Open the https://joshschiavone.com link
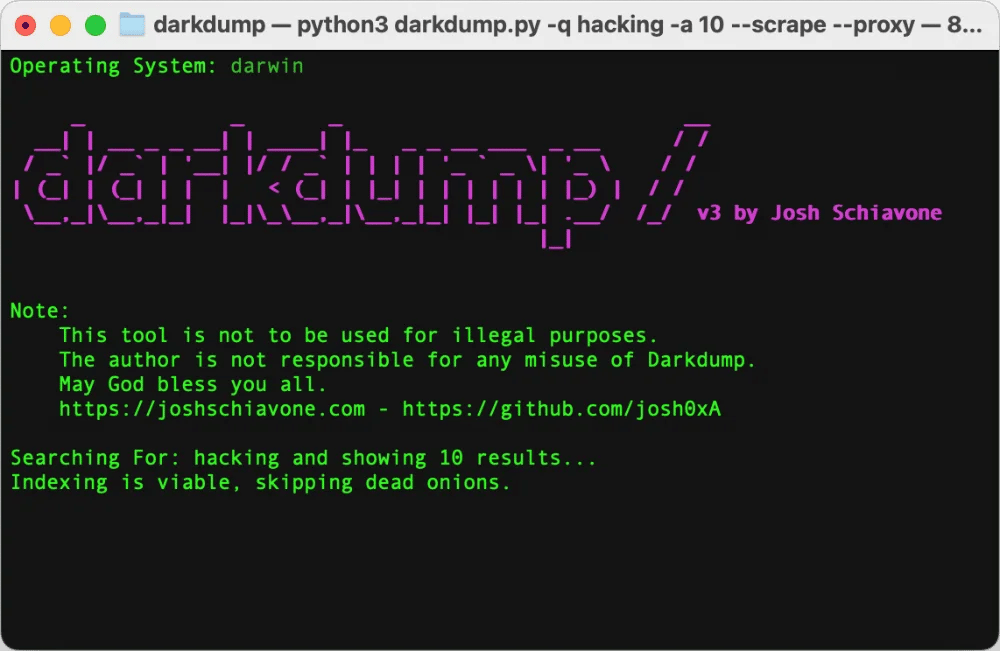This screenshot has height=651, width=1000. tap(212, 409)
